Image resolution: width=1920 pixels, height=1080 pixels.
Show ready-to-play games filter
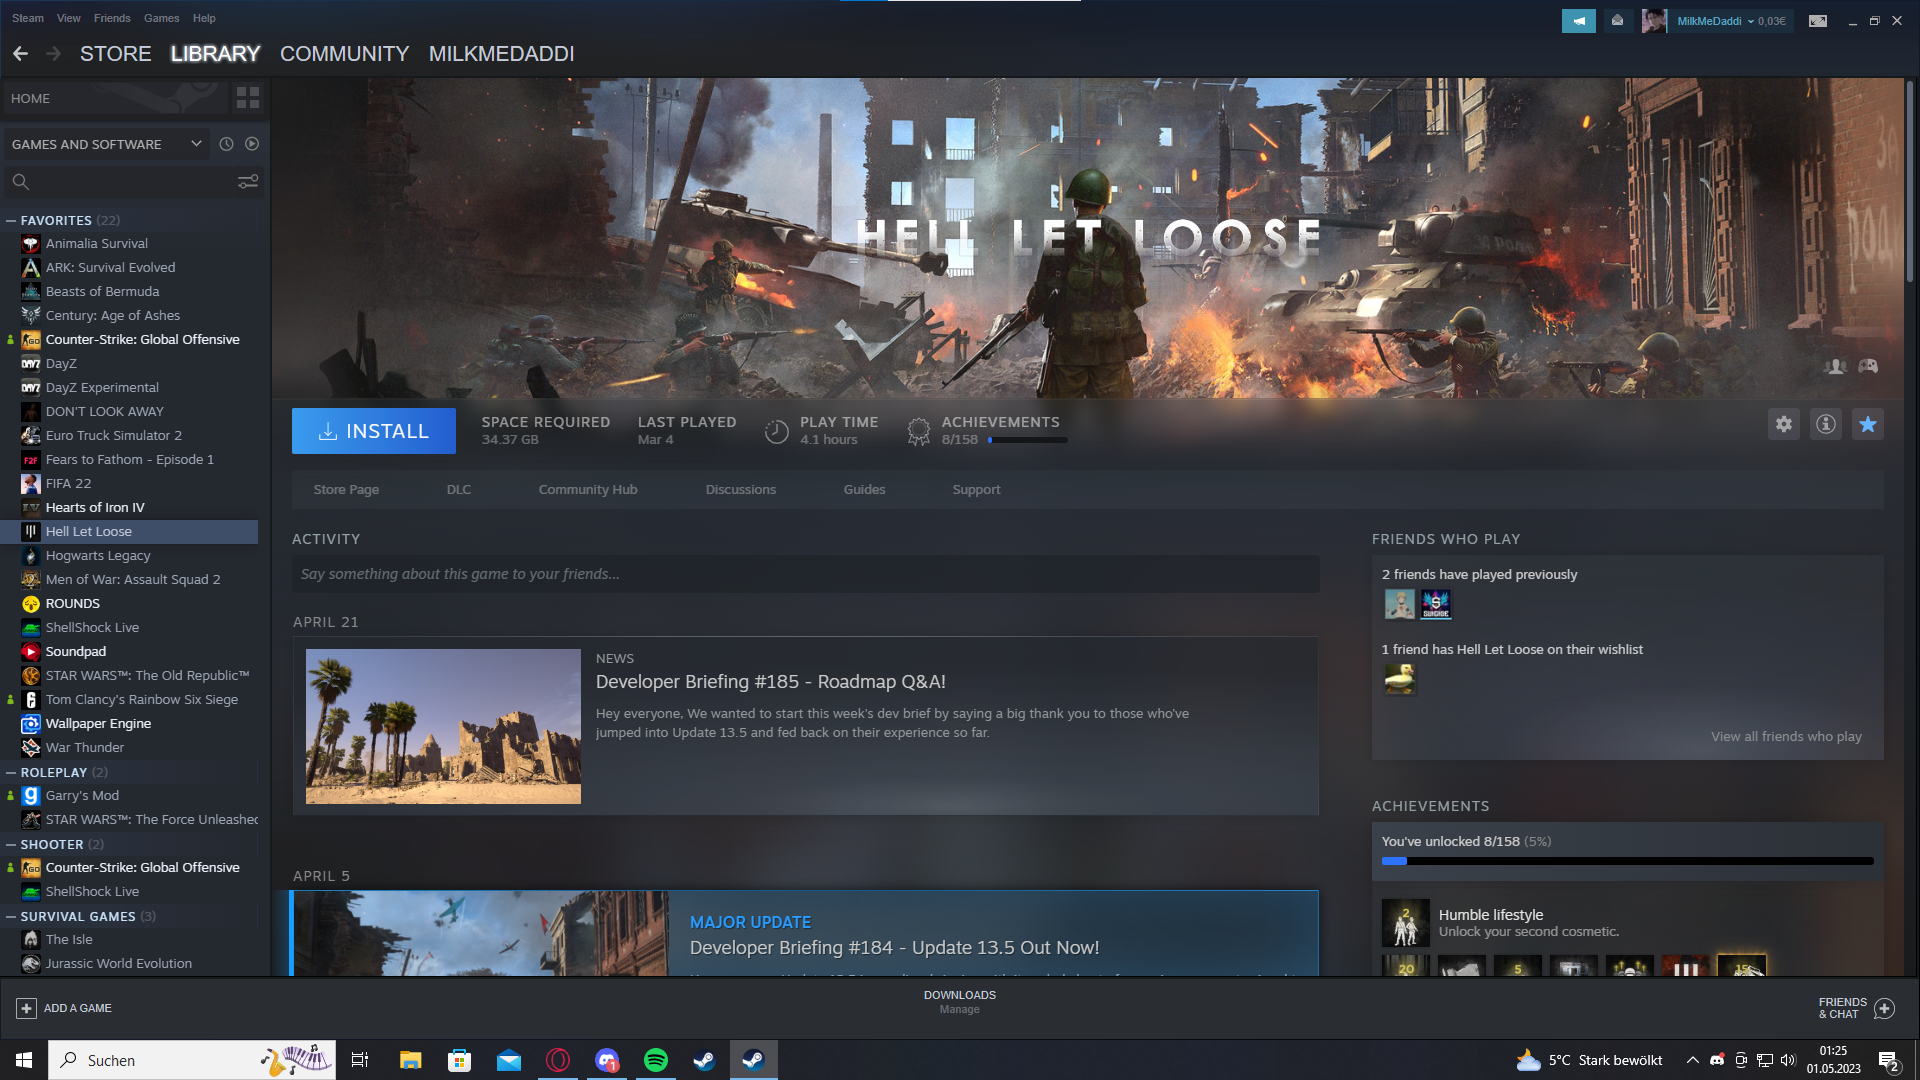pos(252,144)
